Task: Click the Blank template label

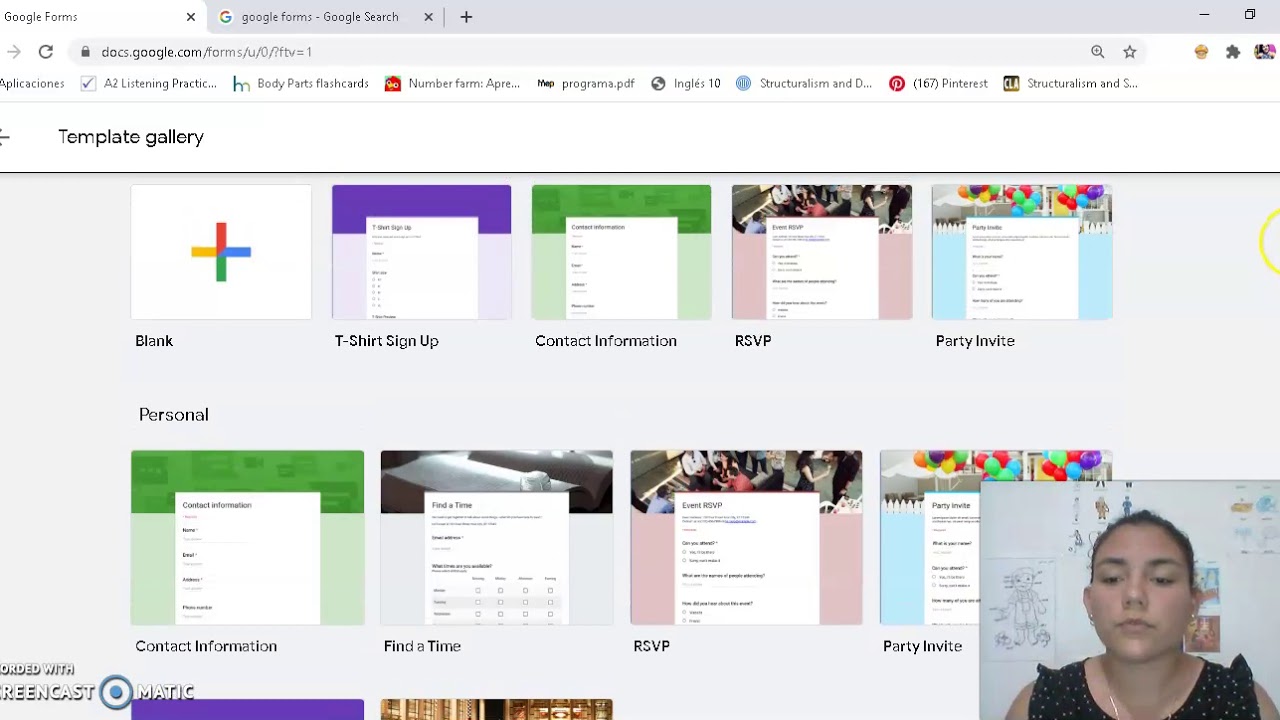Action: (x=154, y=341)
